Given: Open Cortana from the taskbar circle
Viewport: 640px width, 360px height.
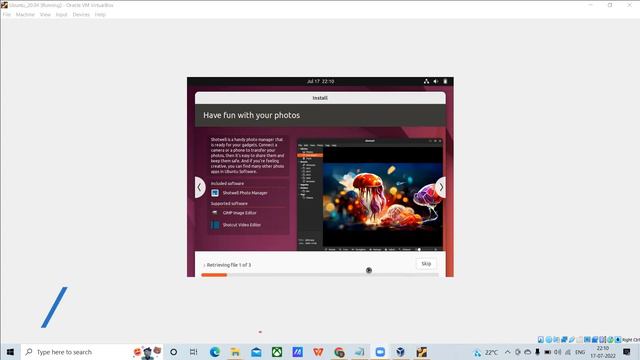Looking at the screenshot, I should [173, 352].
